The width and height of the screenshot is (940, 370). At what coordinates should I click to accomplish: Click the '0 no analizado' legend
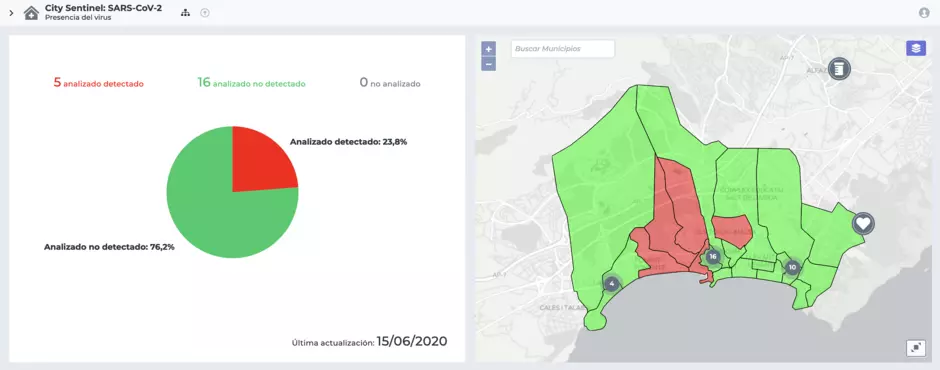(x=390, y=83)
